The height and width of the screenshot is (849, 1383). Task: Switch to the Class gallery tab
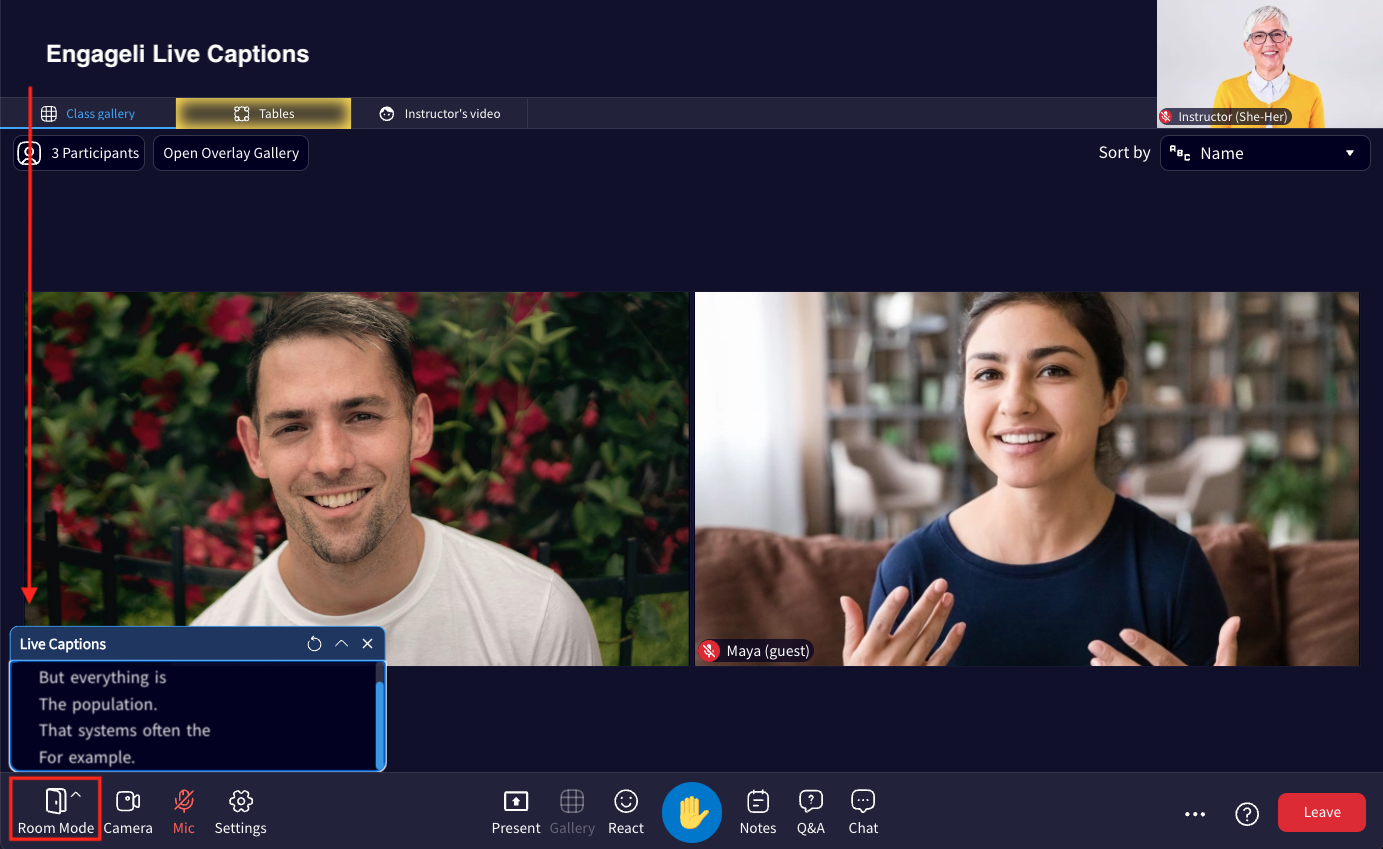pyautogui.click(x=88, y=113)
